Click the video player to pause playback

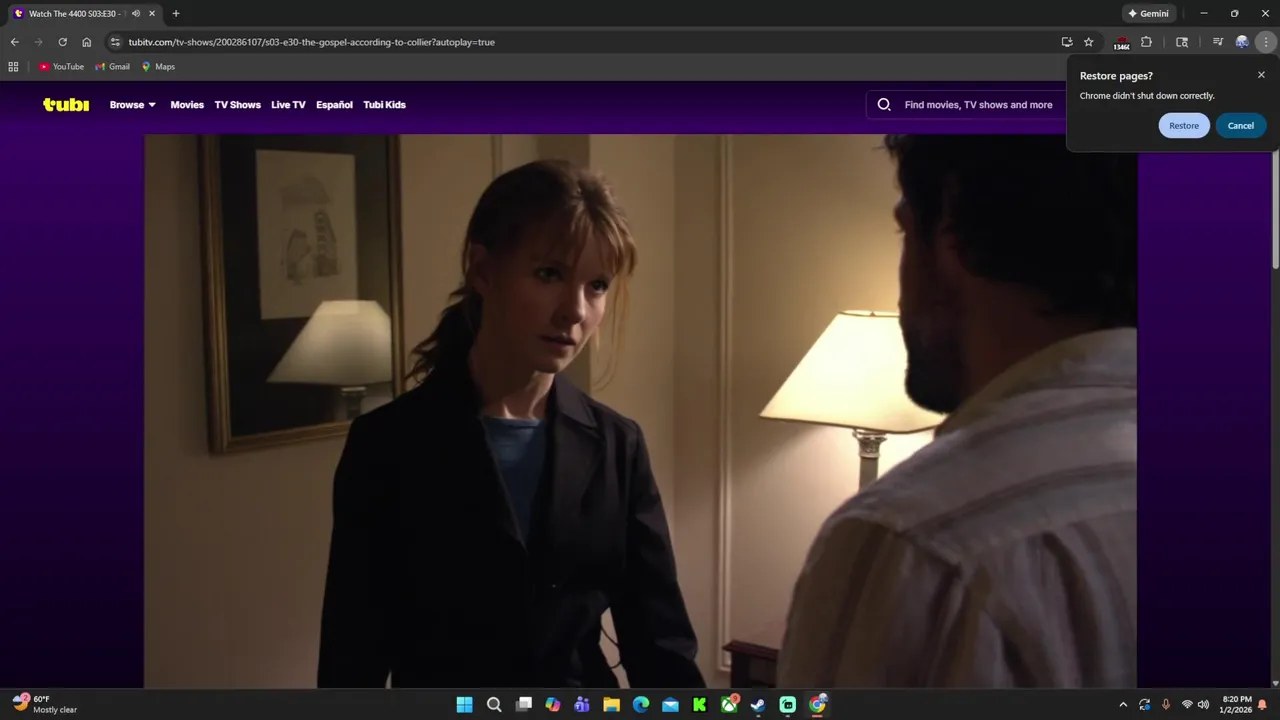click(640, 411)
